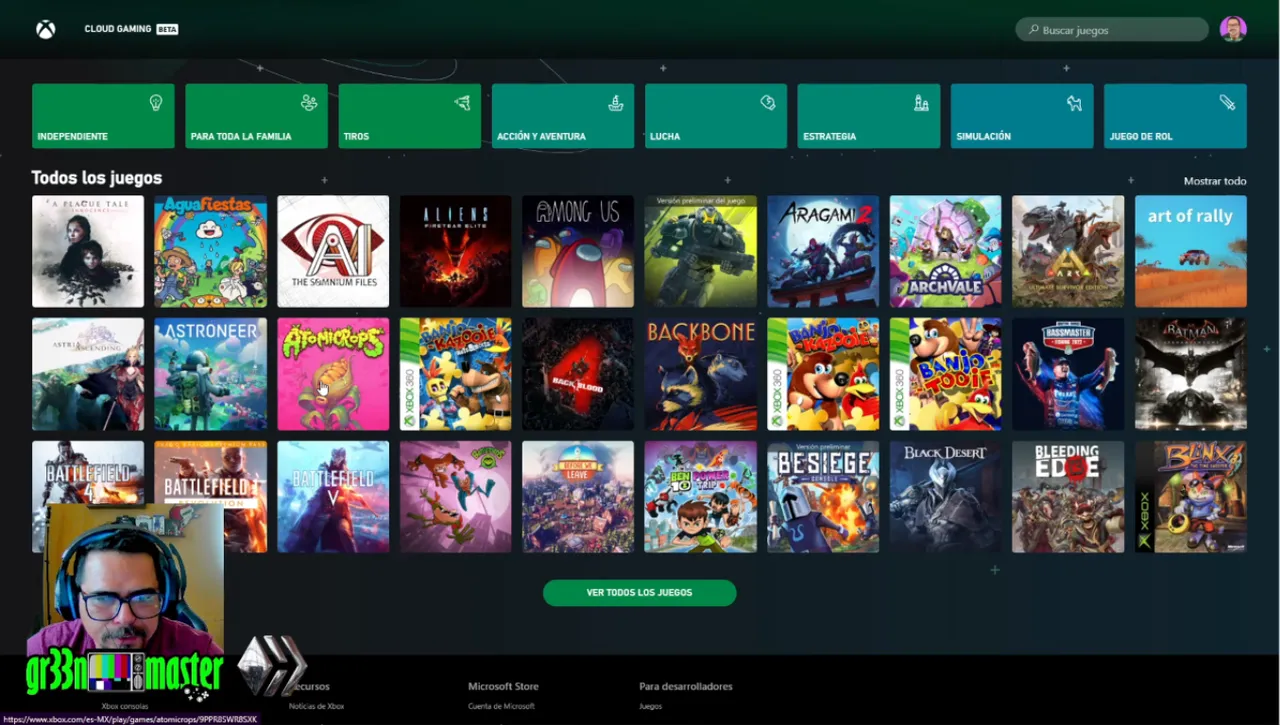Open the AquaFiestas game tile

pyautogui.click(x=211, y=251)
